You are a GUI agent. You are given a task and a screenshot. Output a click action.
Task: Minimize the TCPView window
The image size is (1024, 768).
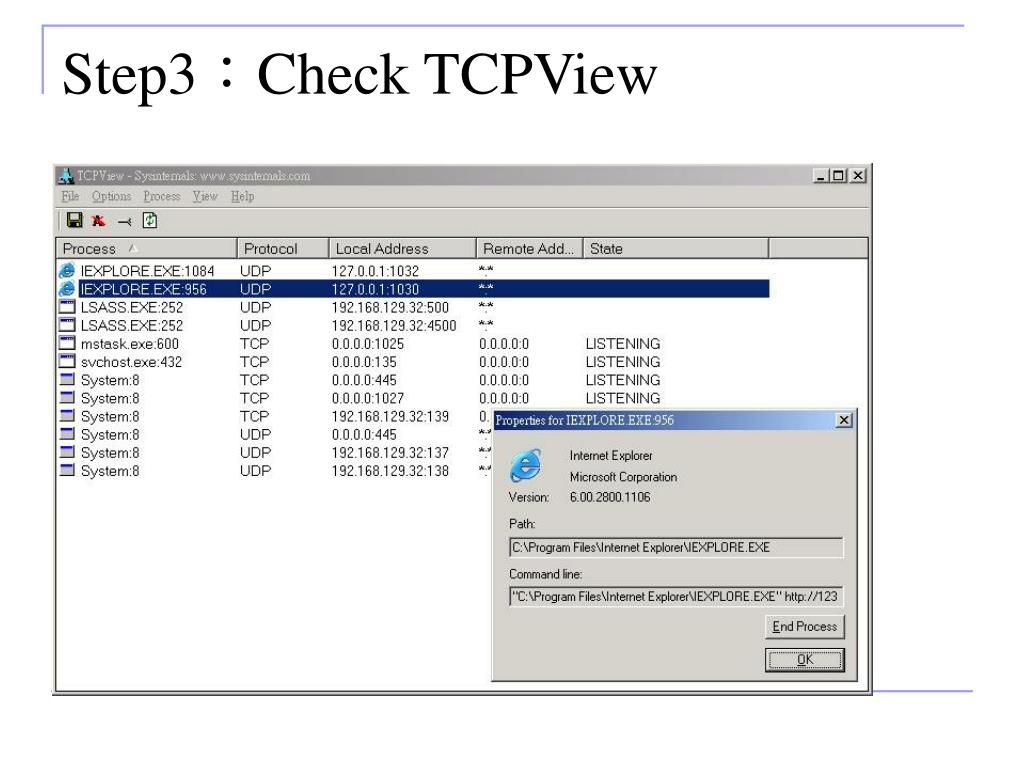click(820, 176)
